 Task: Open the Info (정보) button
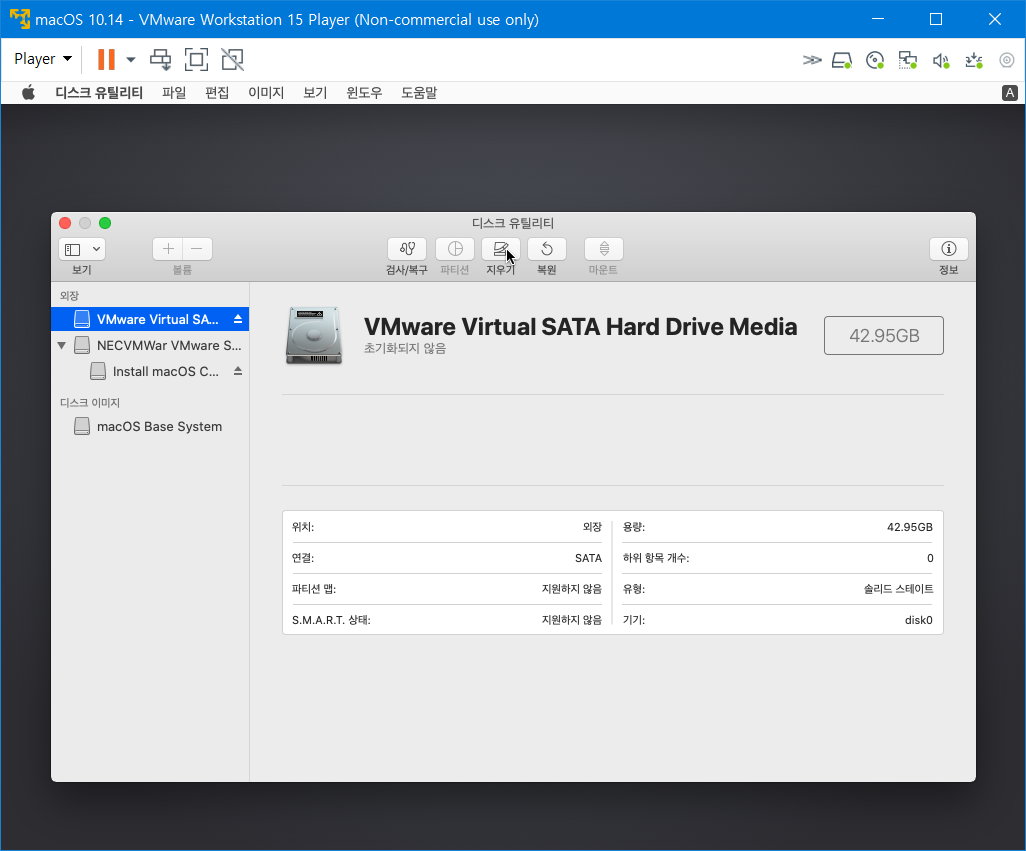949,249
